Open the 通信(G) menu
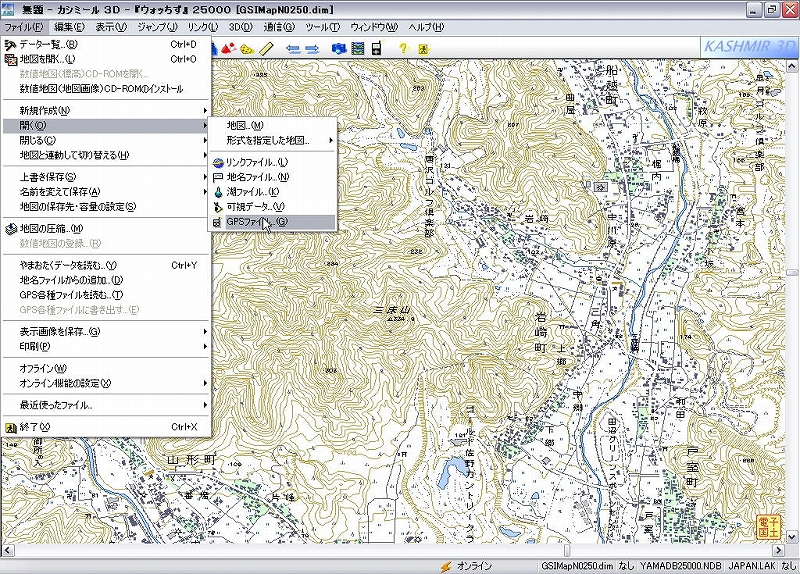800x574 pixels. pos(279,27)
